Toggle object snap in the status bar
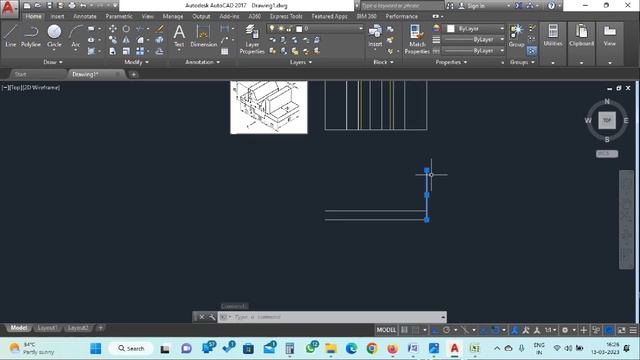 495,330
